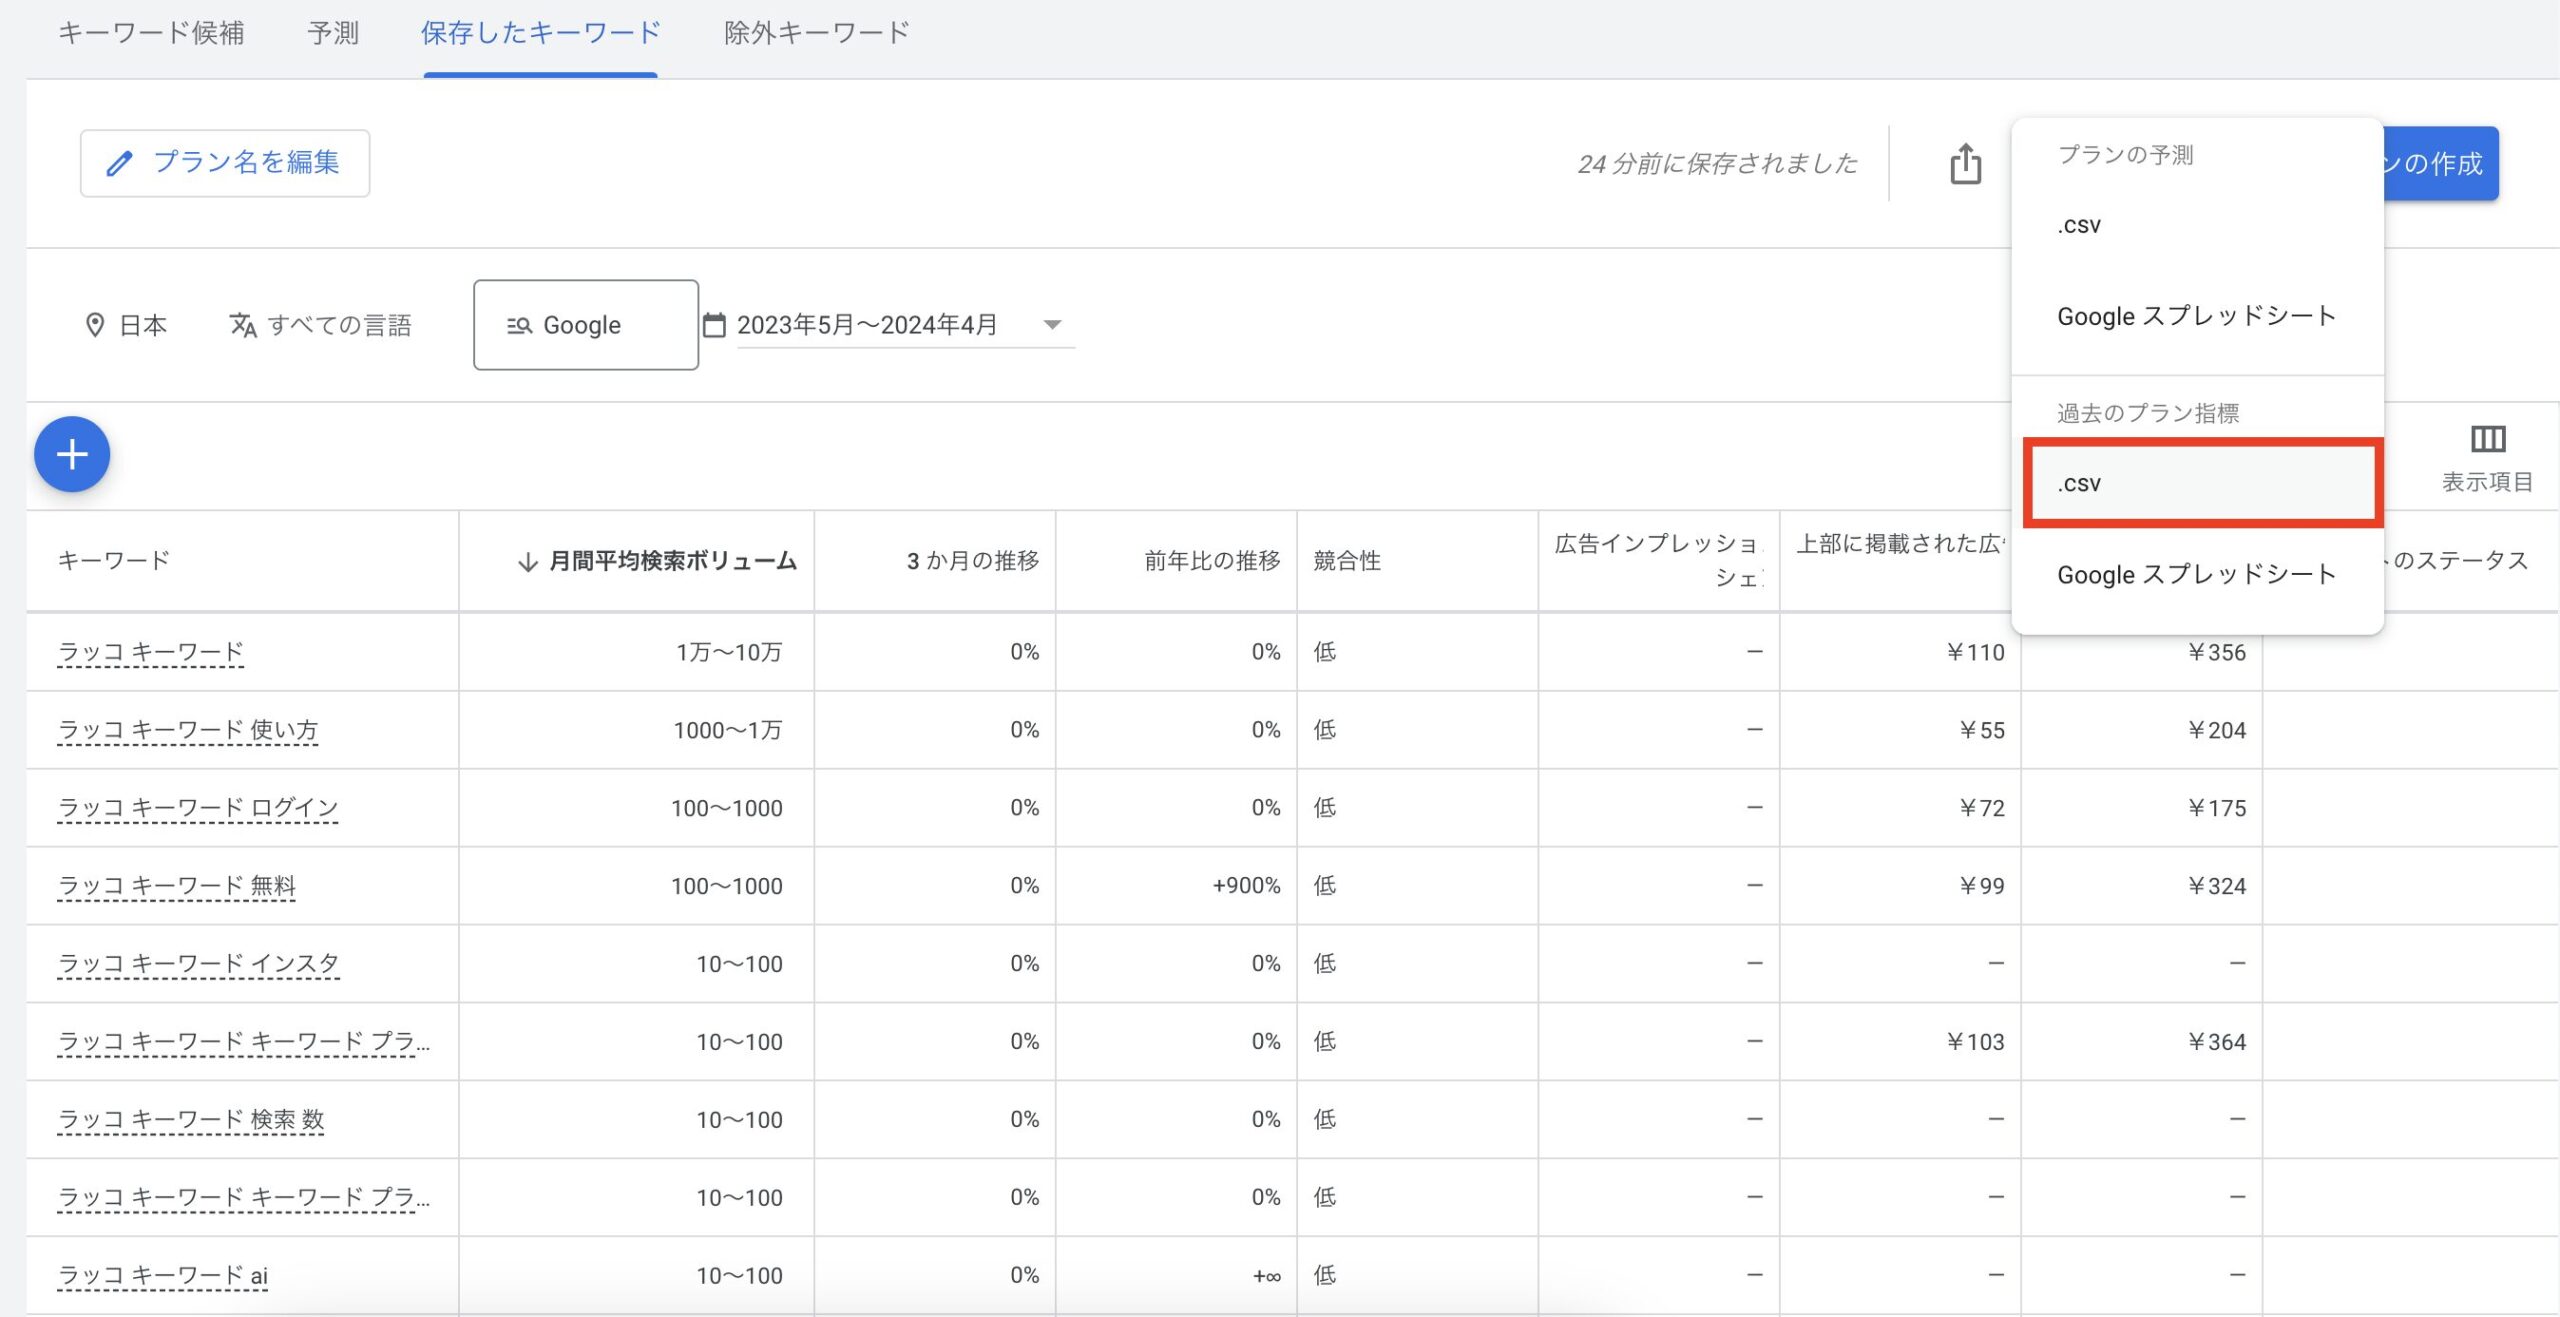Click the ステータス column header
Viewport: 2560px width, 1317px height.
click(x=2459, y=561)
